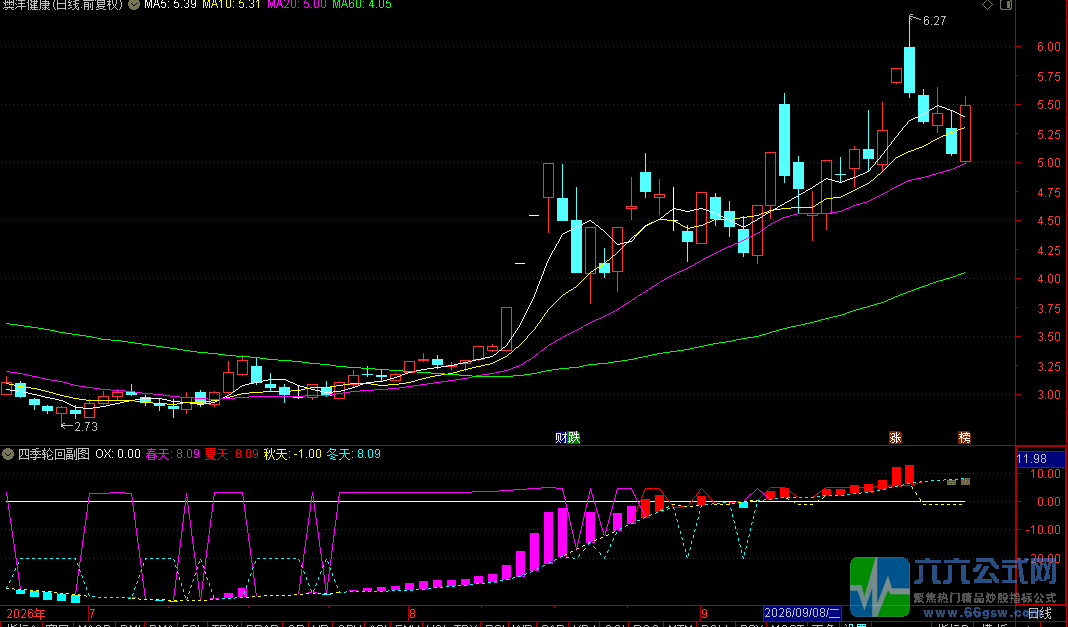Open the main chart indicator dropdown chevron
1068x627 pixels.
tap(134, 4)
